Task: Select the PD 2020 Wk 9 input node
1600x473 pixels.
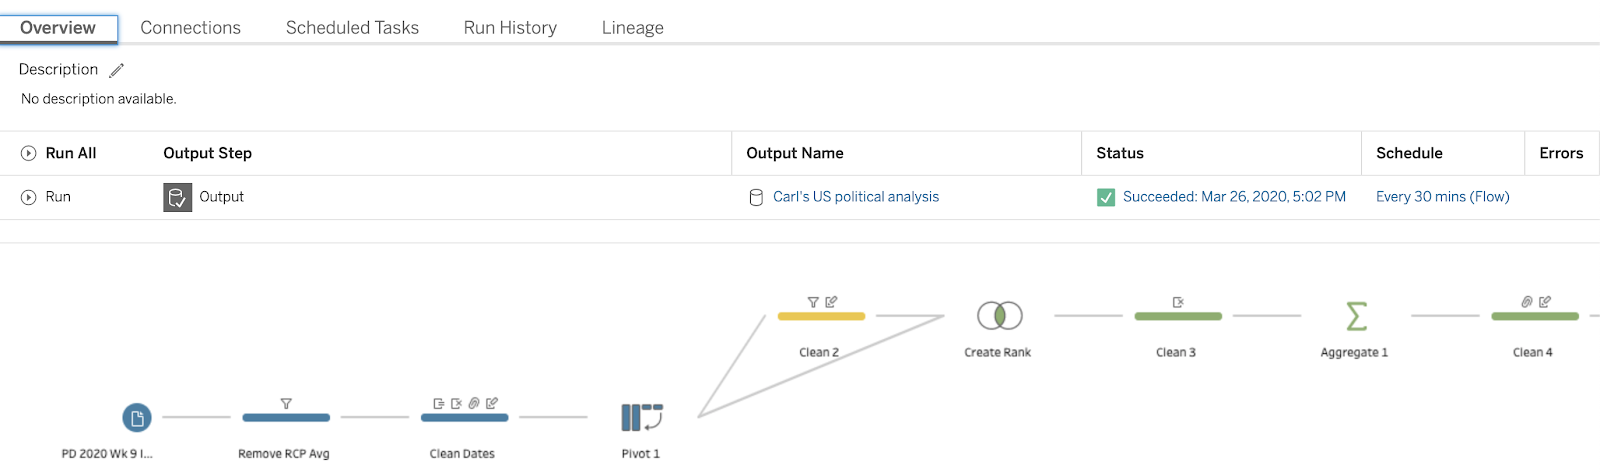Action: click(x=137, y=417)
